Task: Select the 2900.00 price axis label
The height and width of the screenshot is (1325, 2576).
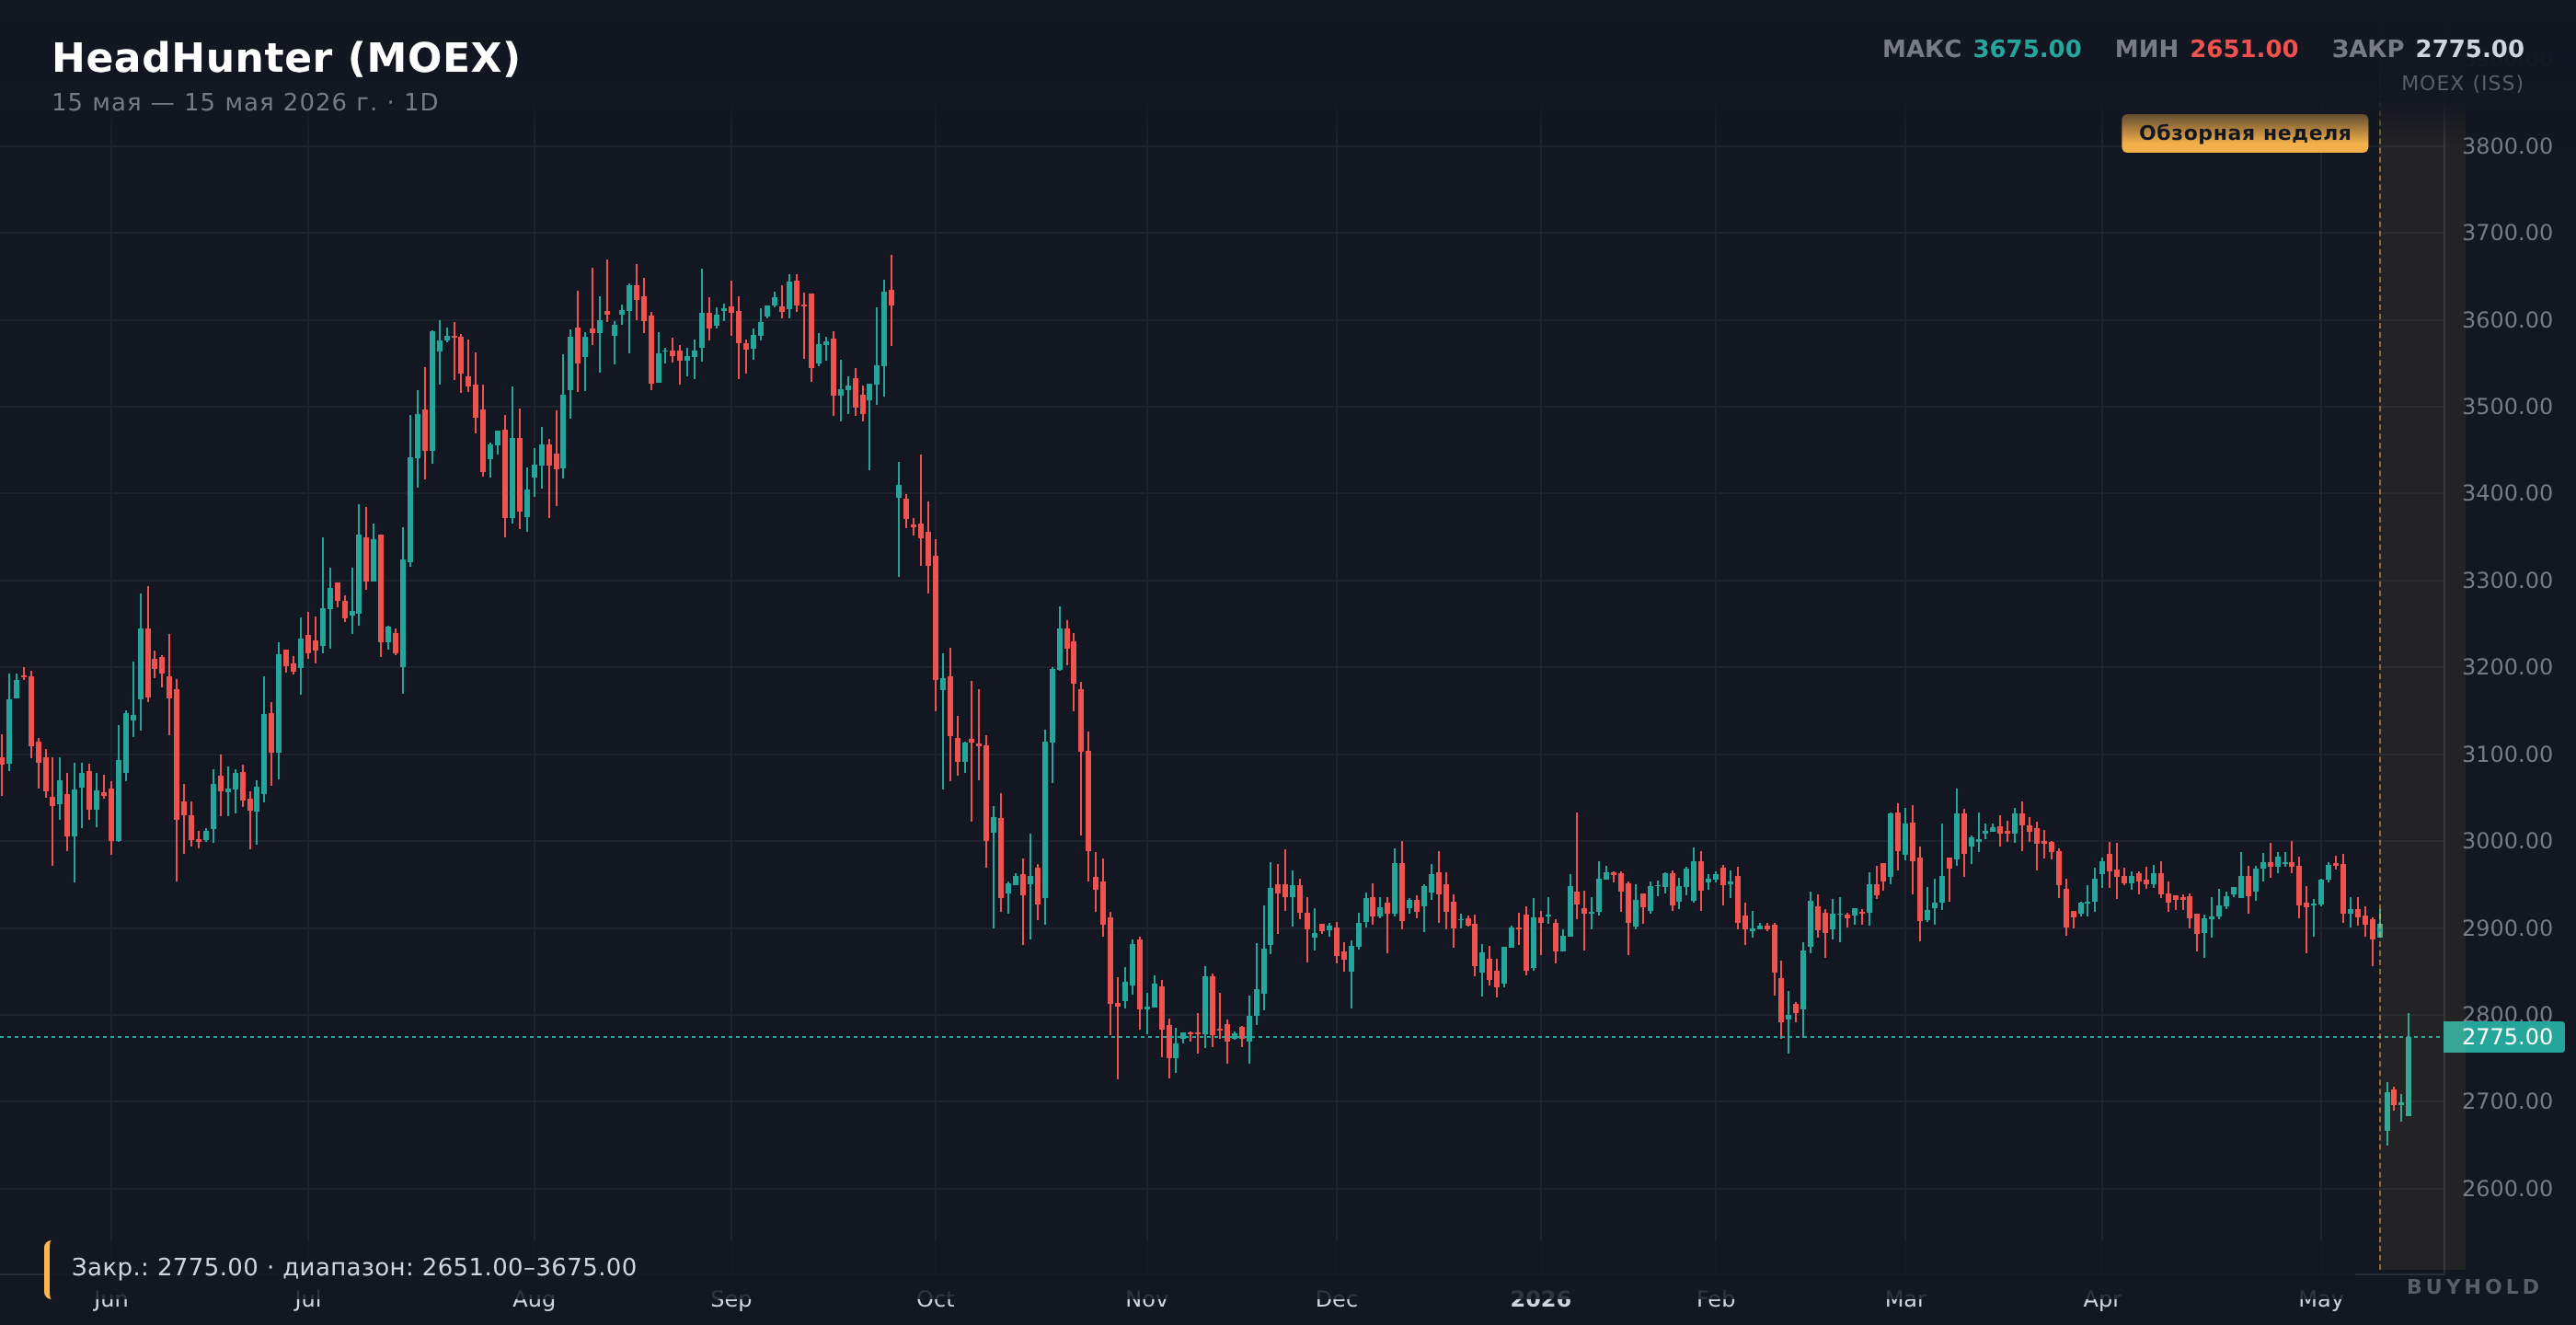Action: (x=2507, y=928)
